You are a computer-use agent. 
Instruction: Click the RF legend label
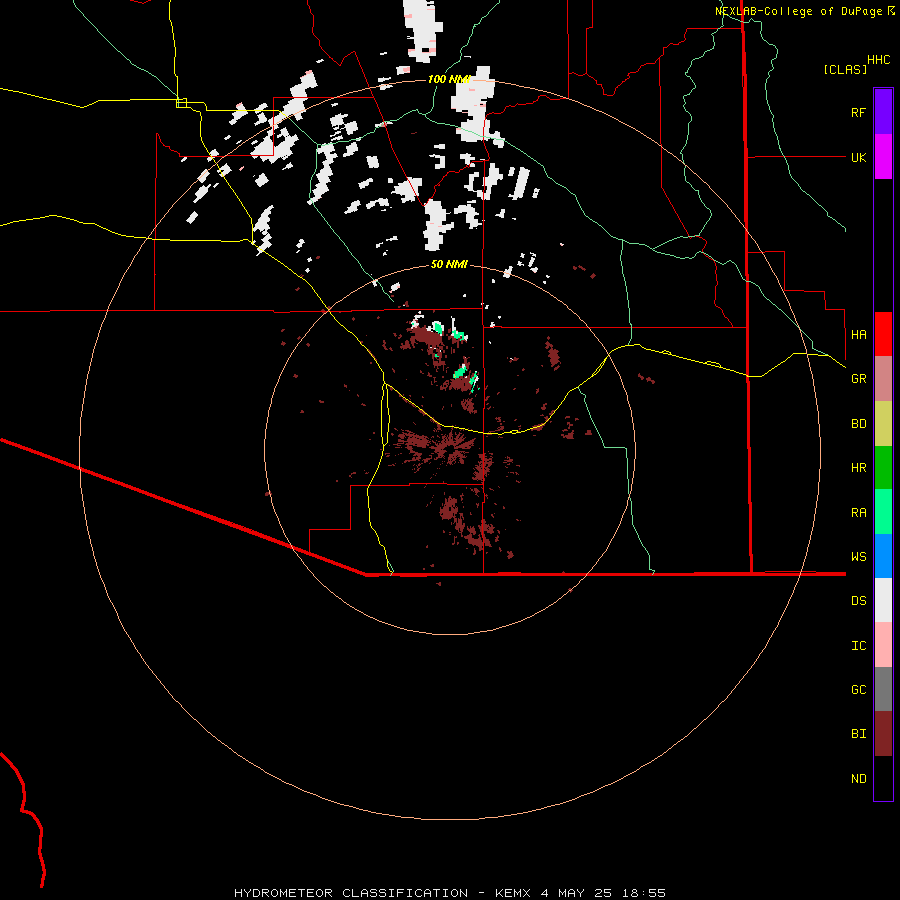858,112
